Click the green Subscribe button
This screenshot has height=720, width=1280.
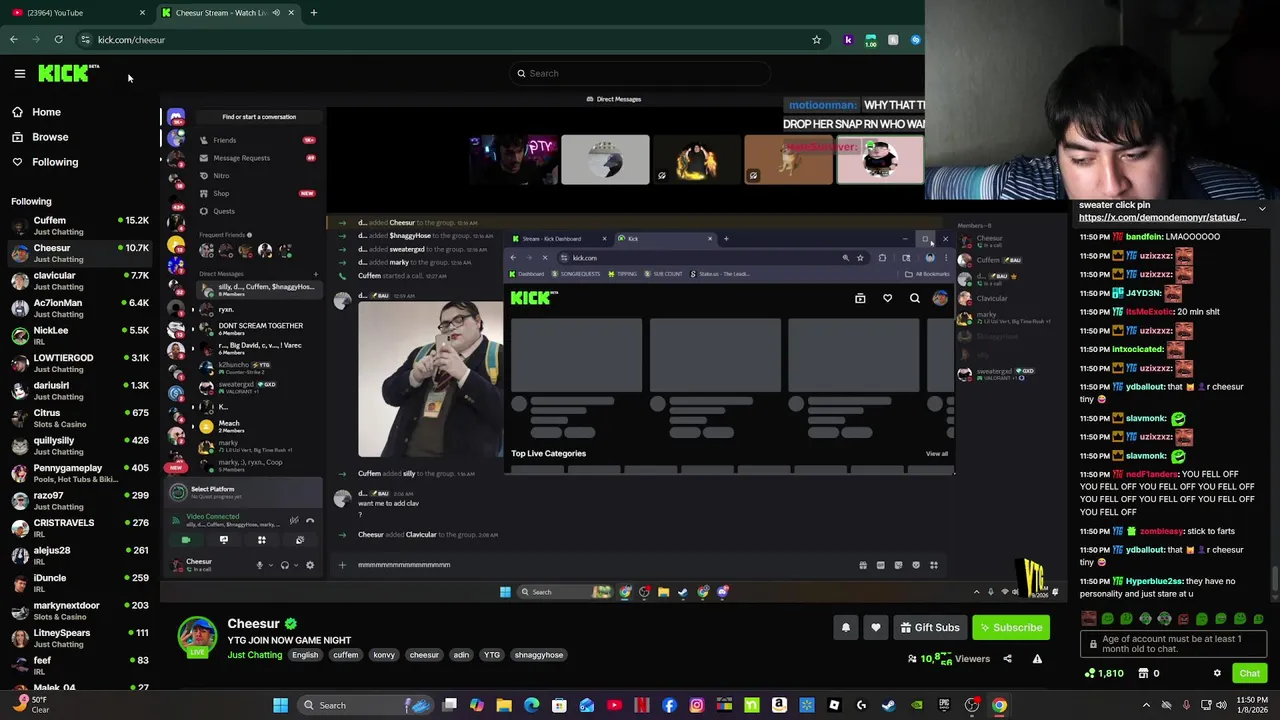pyautogui.click(x=1011, y=628)
